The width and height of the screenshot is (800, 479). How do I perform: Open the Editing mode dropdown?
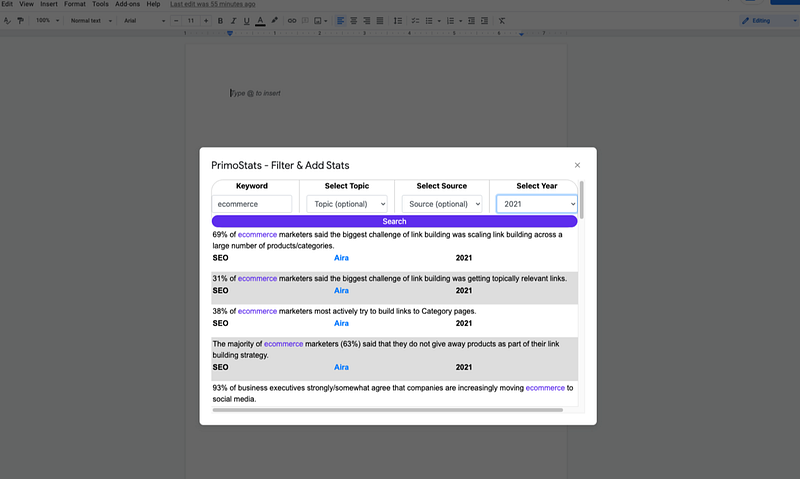pyautogui.click(x=769, y=21)
